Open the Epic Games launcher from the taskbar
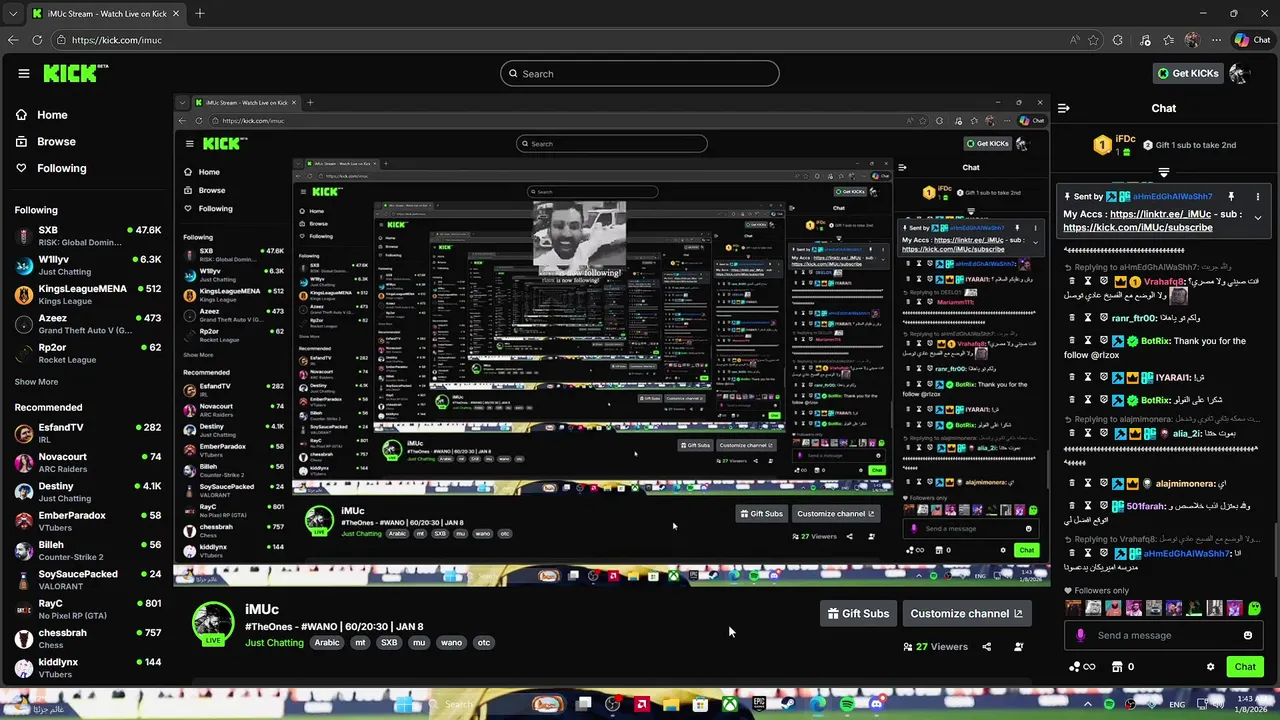 (759, 704)
